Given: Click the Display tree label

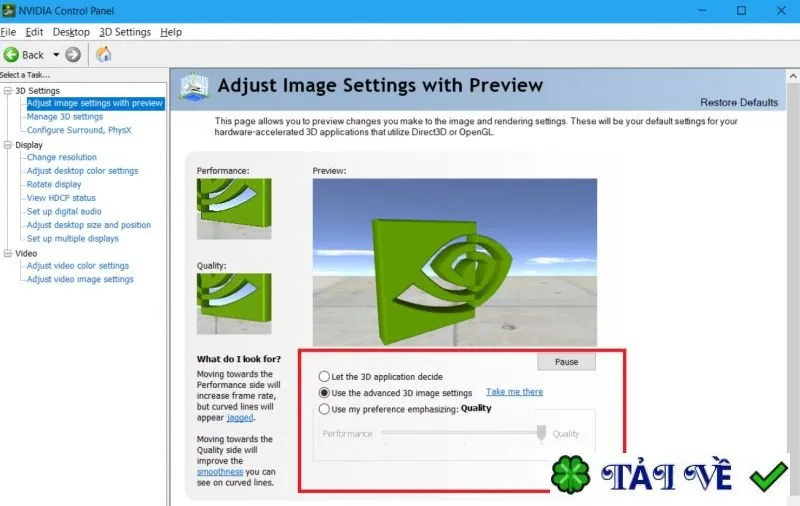Looking at the screenshot, I should pos(29,145).
